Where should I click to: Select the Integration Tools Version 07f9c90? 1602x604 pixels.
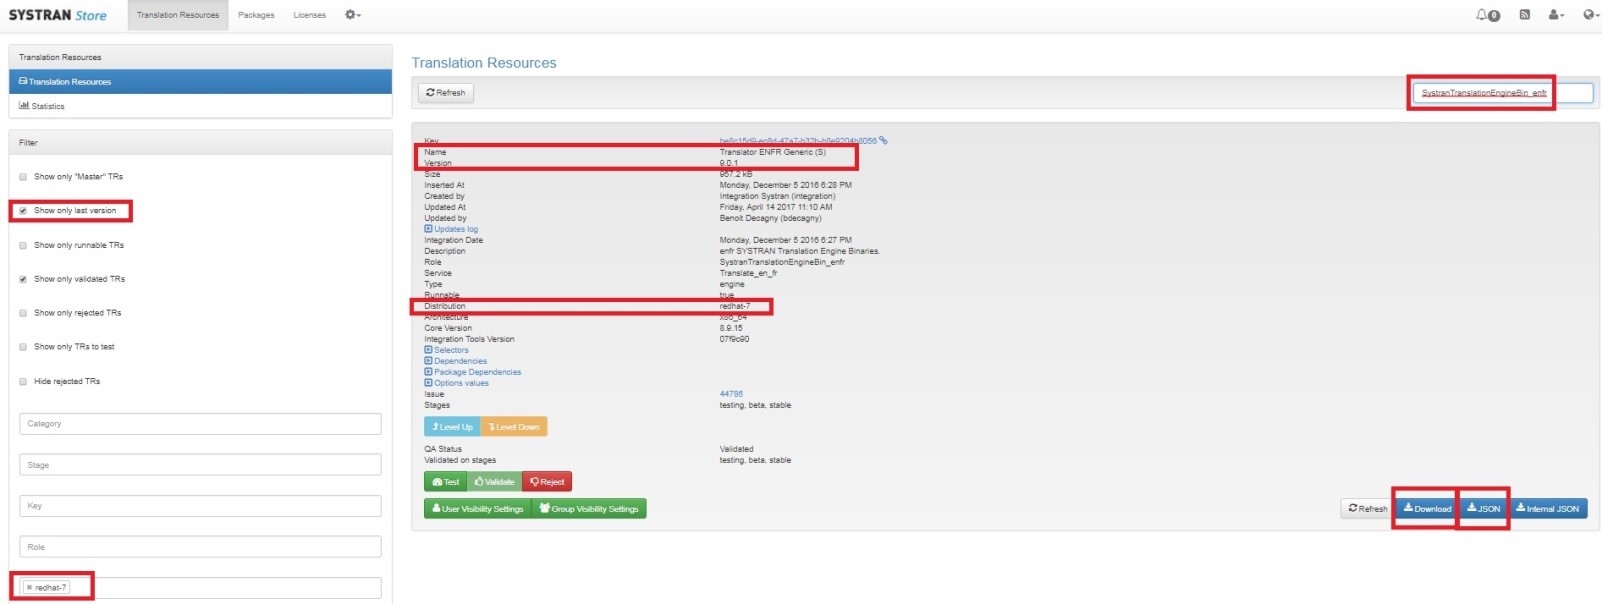[x=734, y=339]
